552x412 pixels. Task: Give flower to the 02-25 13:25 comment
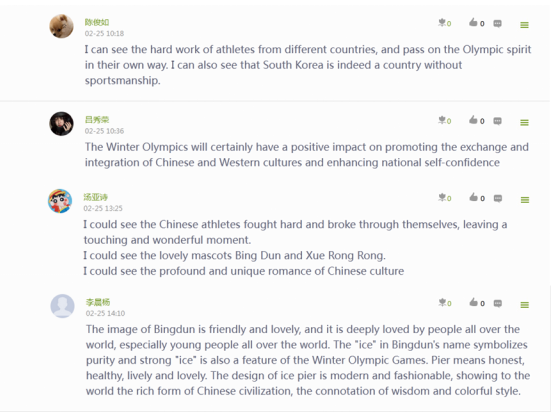[442, 198]
